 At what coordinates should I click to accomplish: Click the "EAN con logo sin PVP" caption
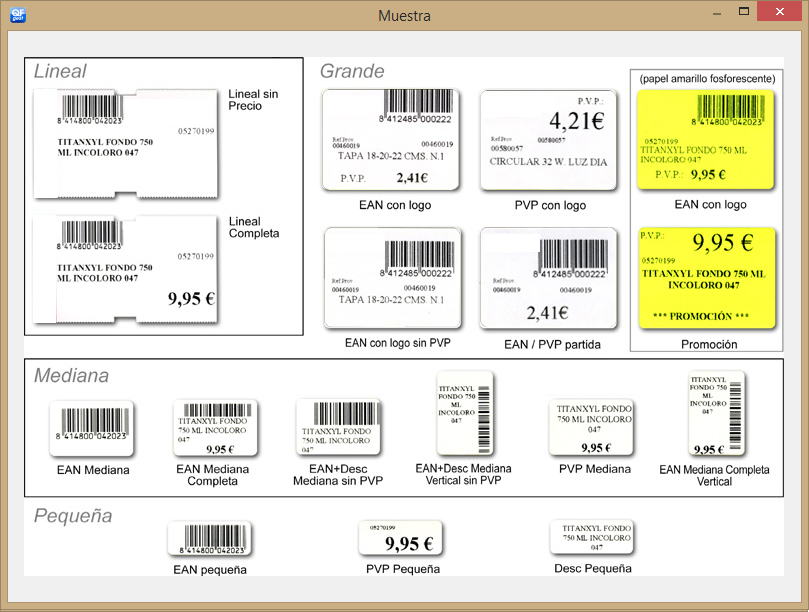point(398,343)
